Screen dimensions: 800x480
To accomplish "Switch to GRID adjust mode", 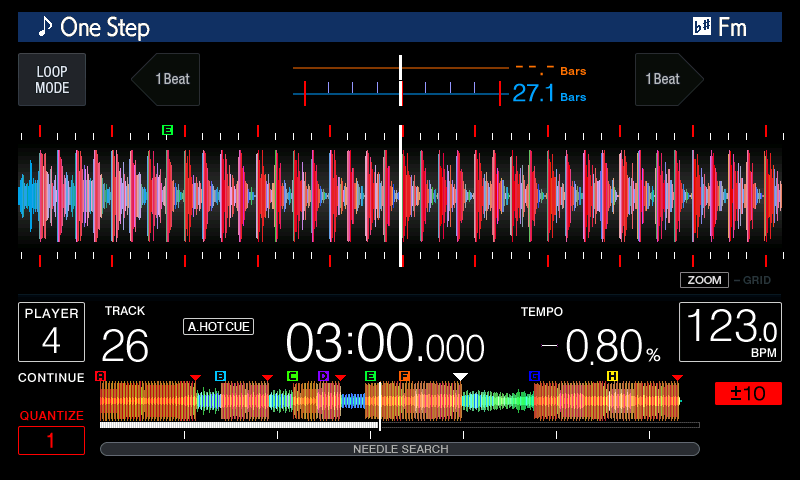I will (755, 280).
